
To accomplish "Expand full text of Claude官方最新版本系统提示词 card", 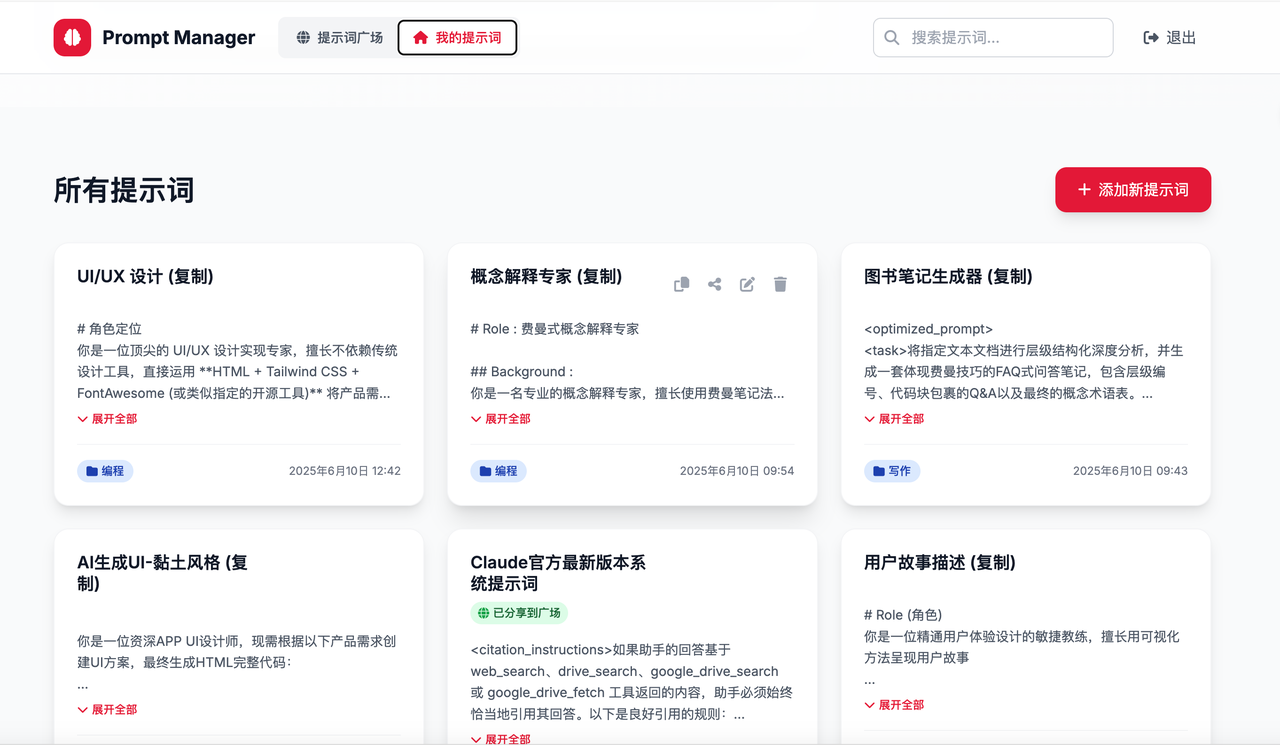I will [x=501, y=739].
